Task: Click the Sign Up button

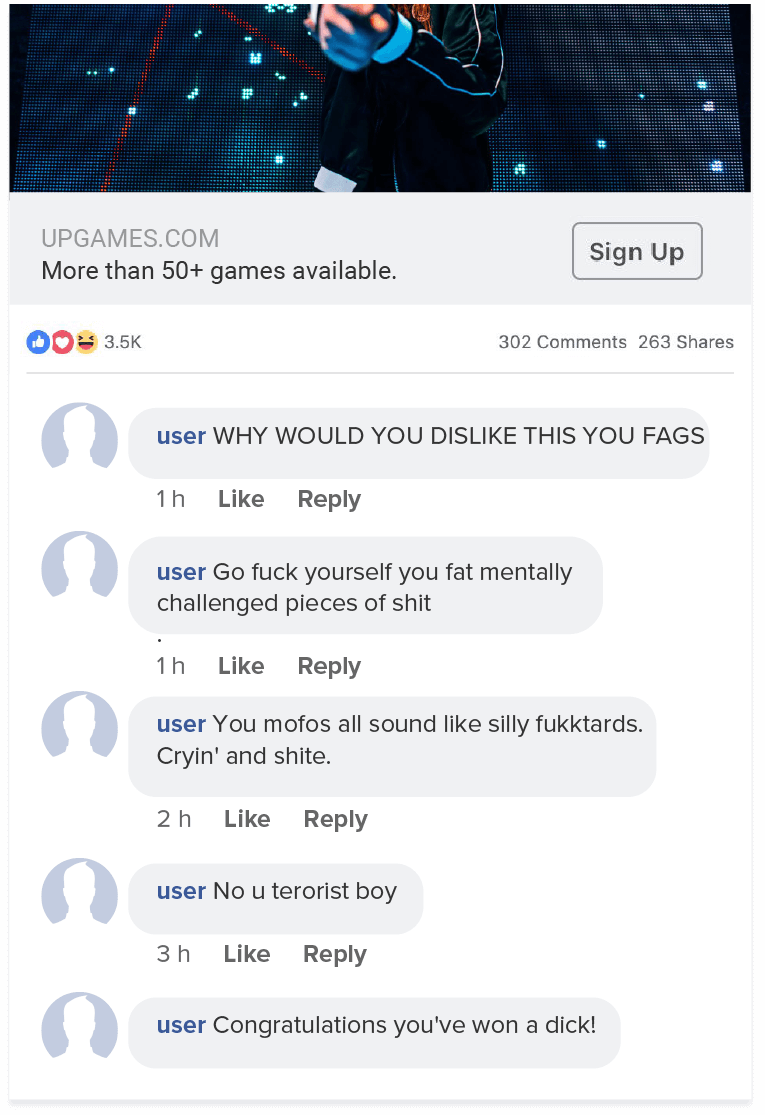Action: (637, 251)
